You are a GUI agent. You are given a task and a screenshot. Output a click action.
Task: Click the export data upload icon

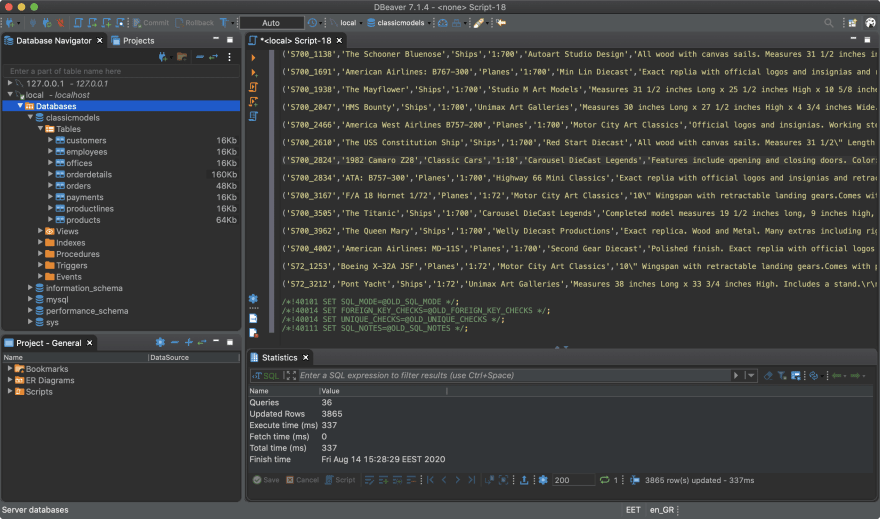(x=524, y=480)
